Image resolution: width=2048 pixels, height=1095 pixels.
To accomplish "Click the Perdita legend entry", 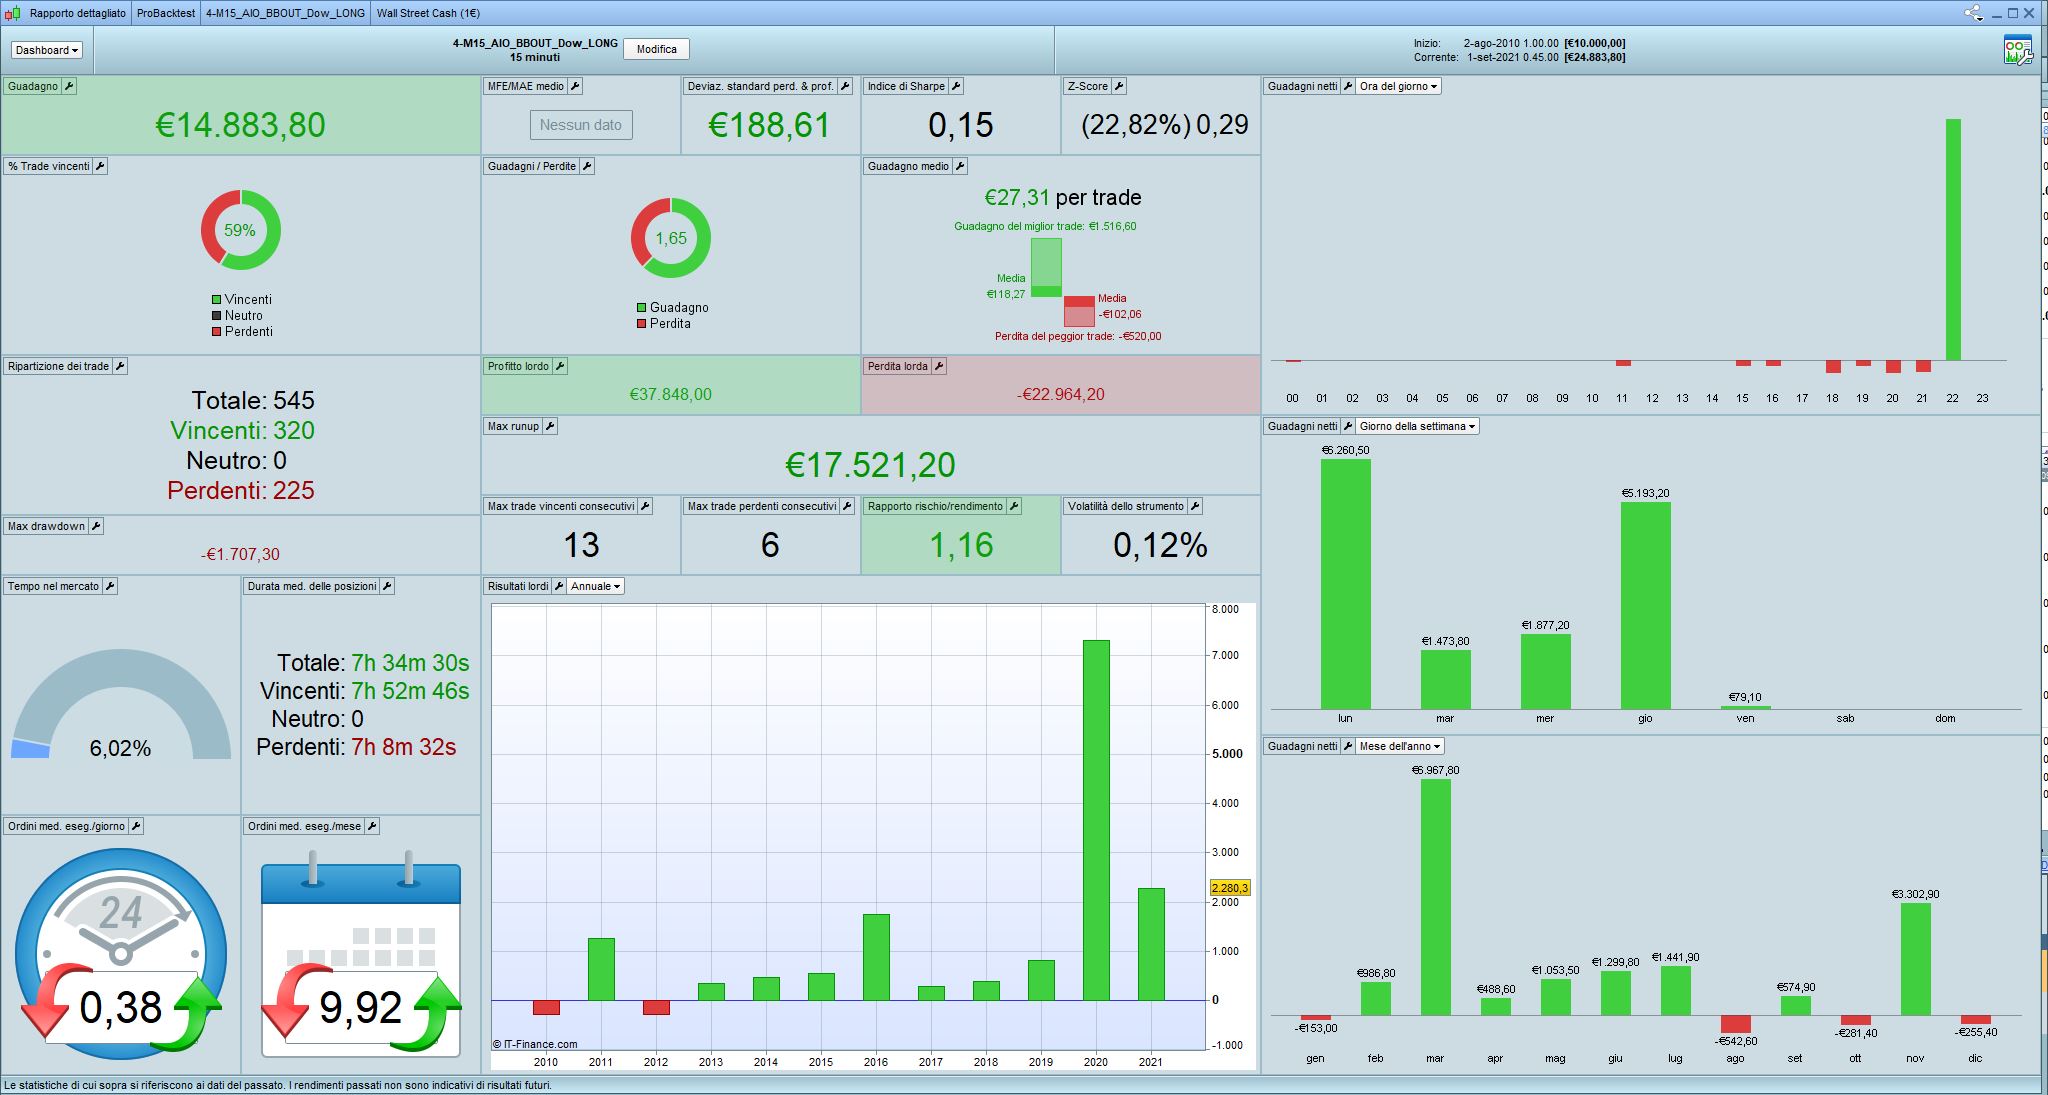I will click(664, 323).
